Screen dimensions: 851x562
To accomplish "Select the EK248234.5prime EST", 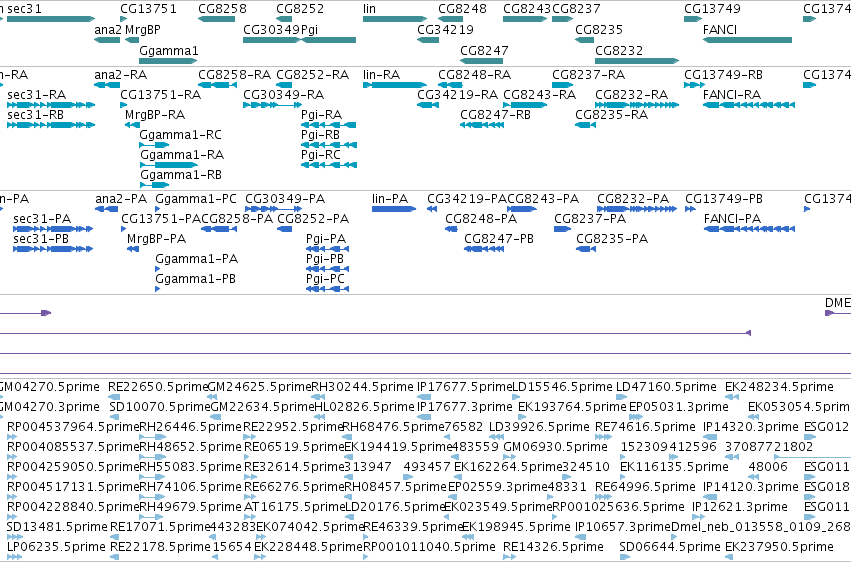I will coord(732,397).
